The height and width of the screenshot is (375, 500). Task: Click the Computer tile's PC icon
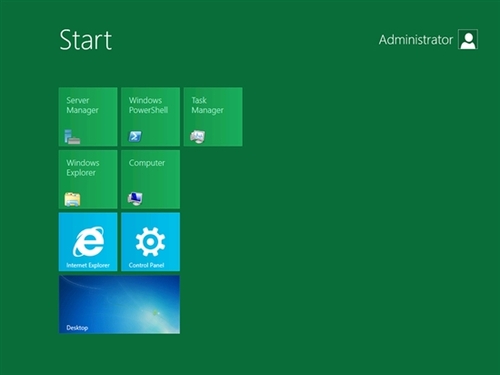[135, 199]
